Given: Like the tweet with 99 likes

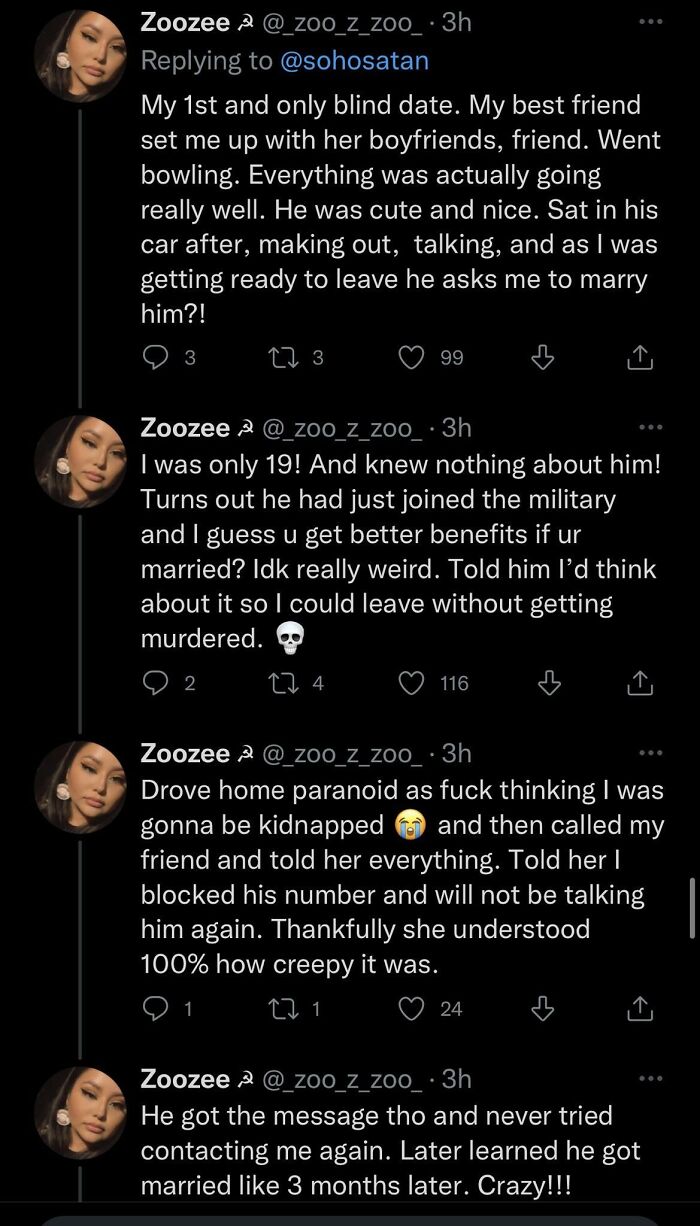Looking at the screenshot, I should 413,357.
